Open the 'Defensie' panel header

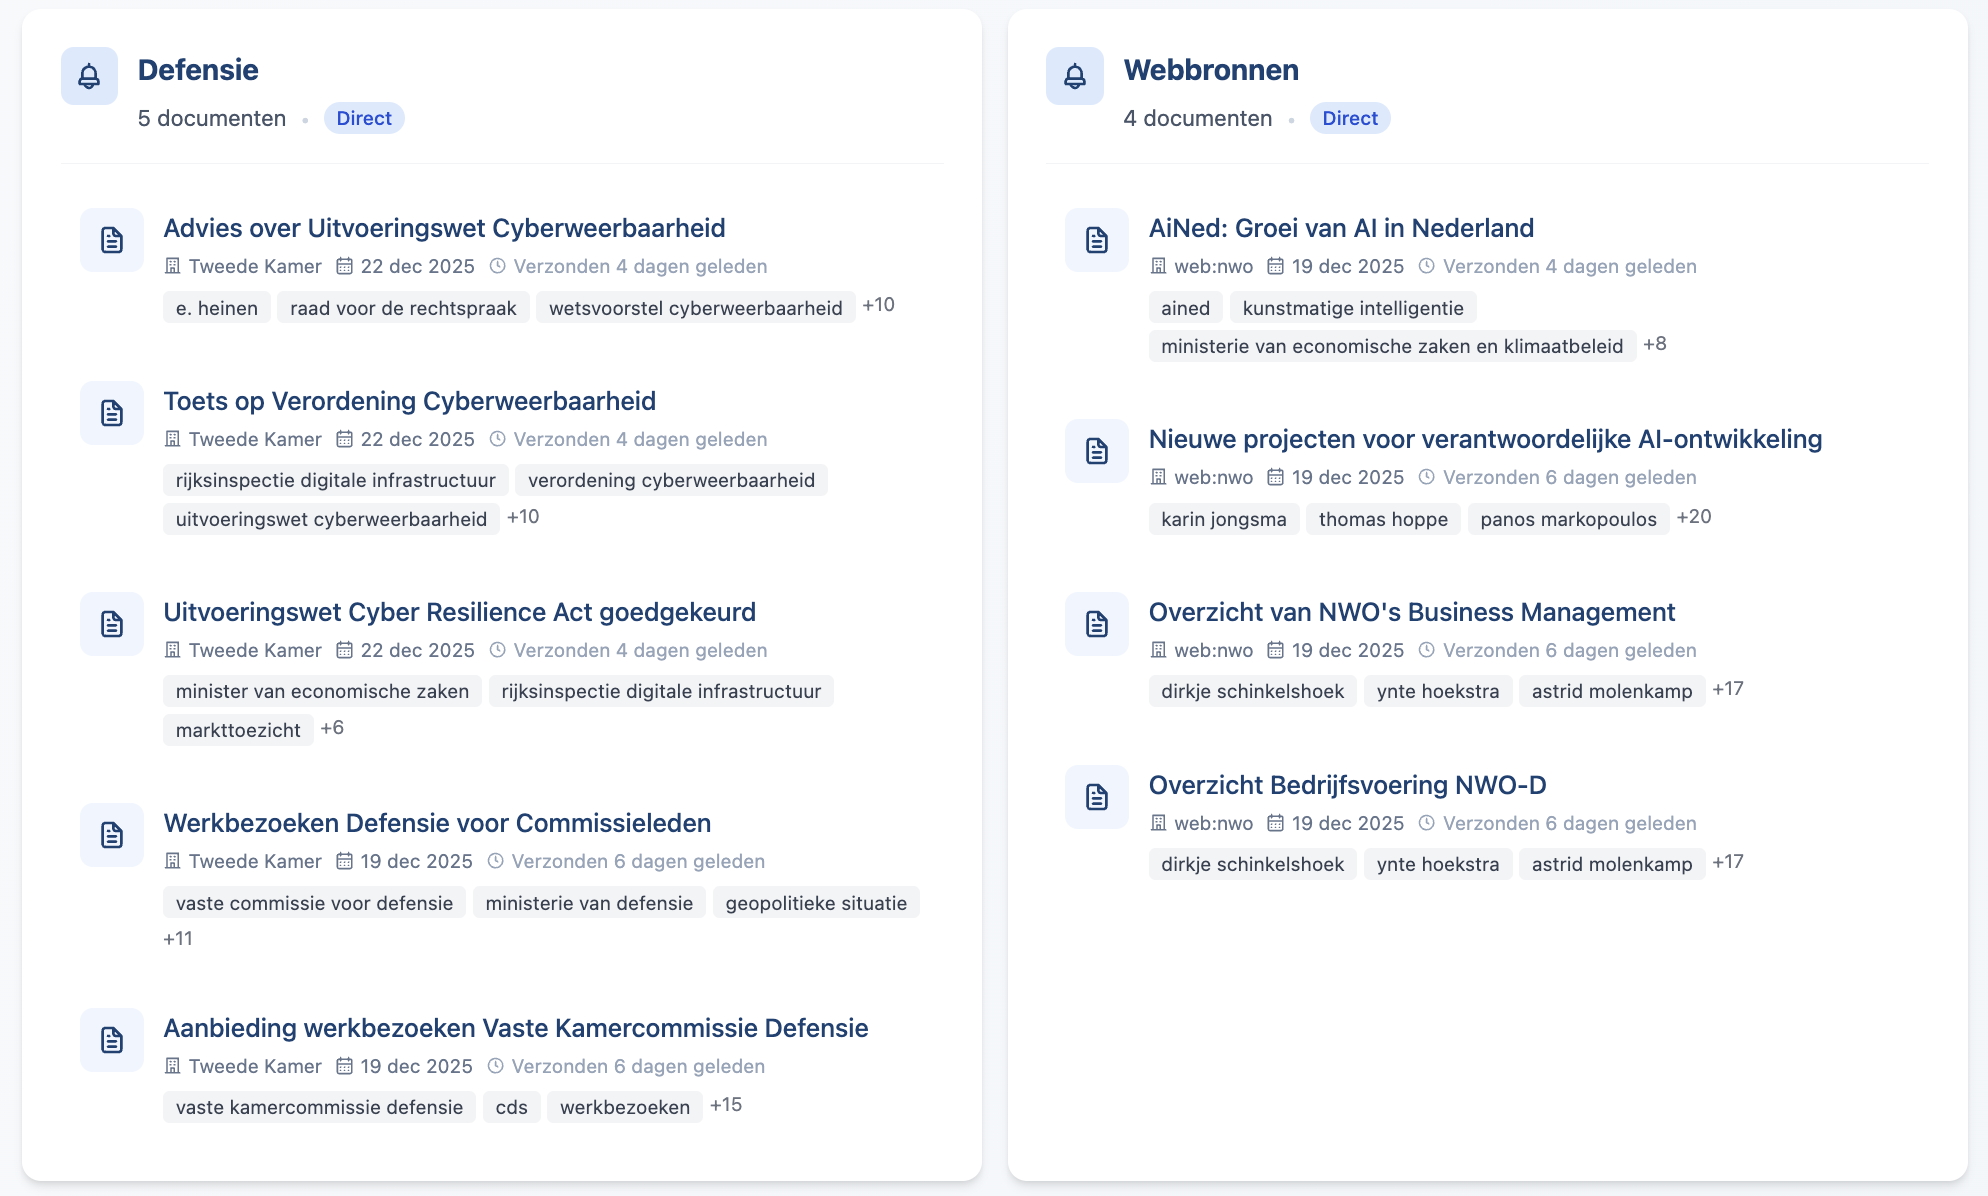click(198, 70)
